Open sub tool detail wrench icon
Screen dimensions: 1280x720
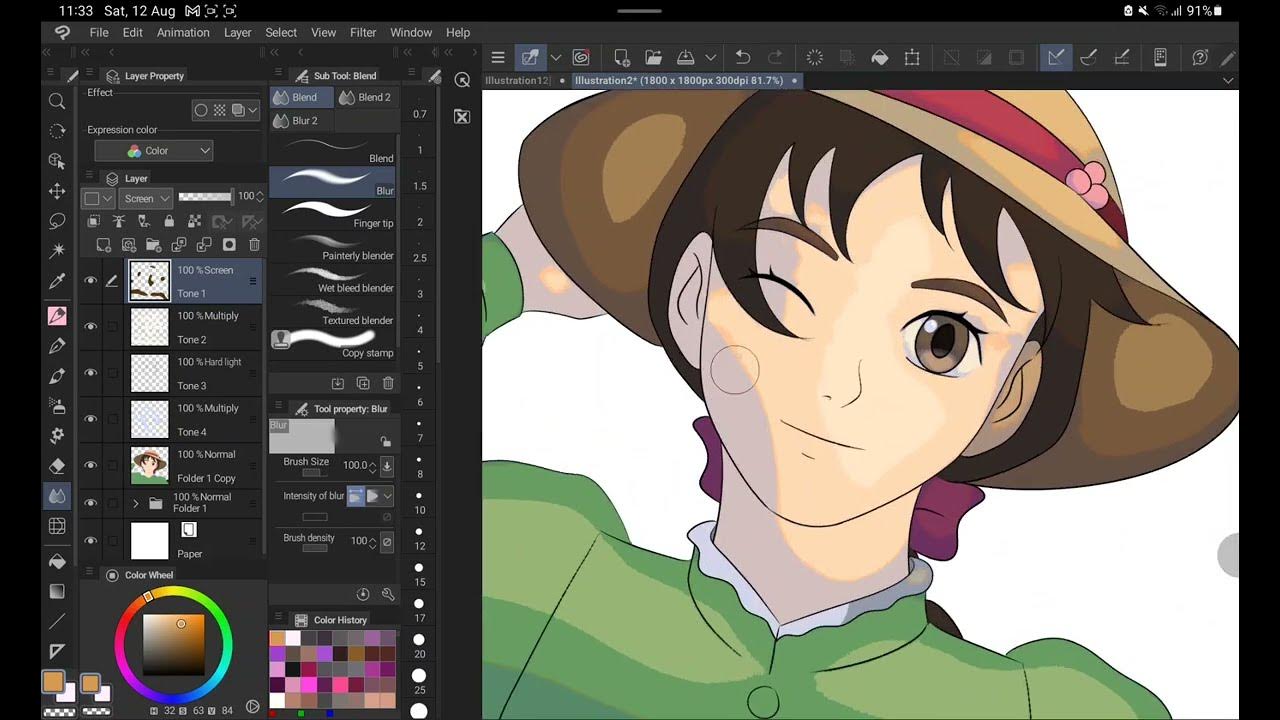pos(388,594)
